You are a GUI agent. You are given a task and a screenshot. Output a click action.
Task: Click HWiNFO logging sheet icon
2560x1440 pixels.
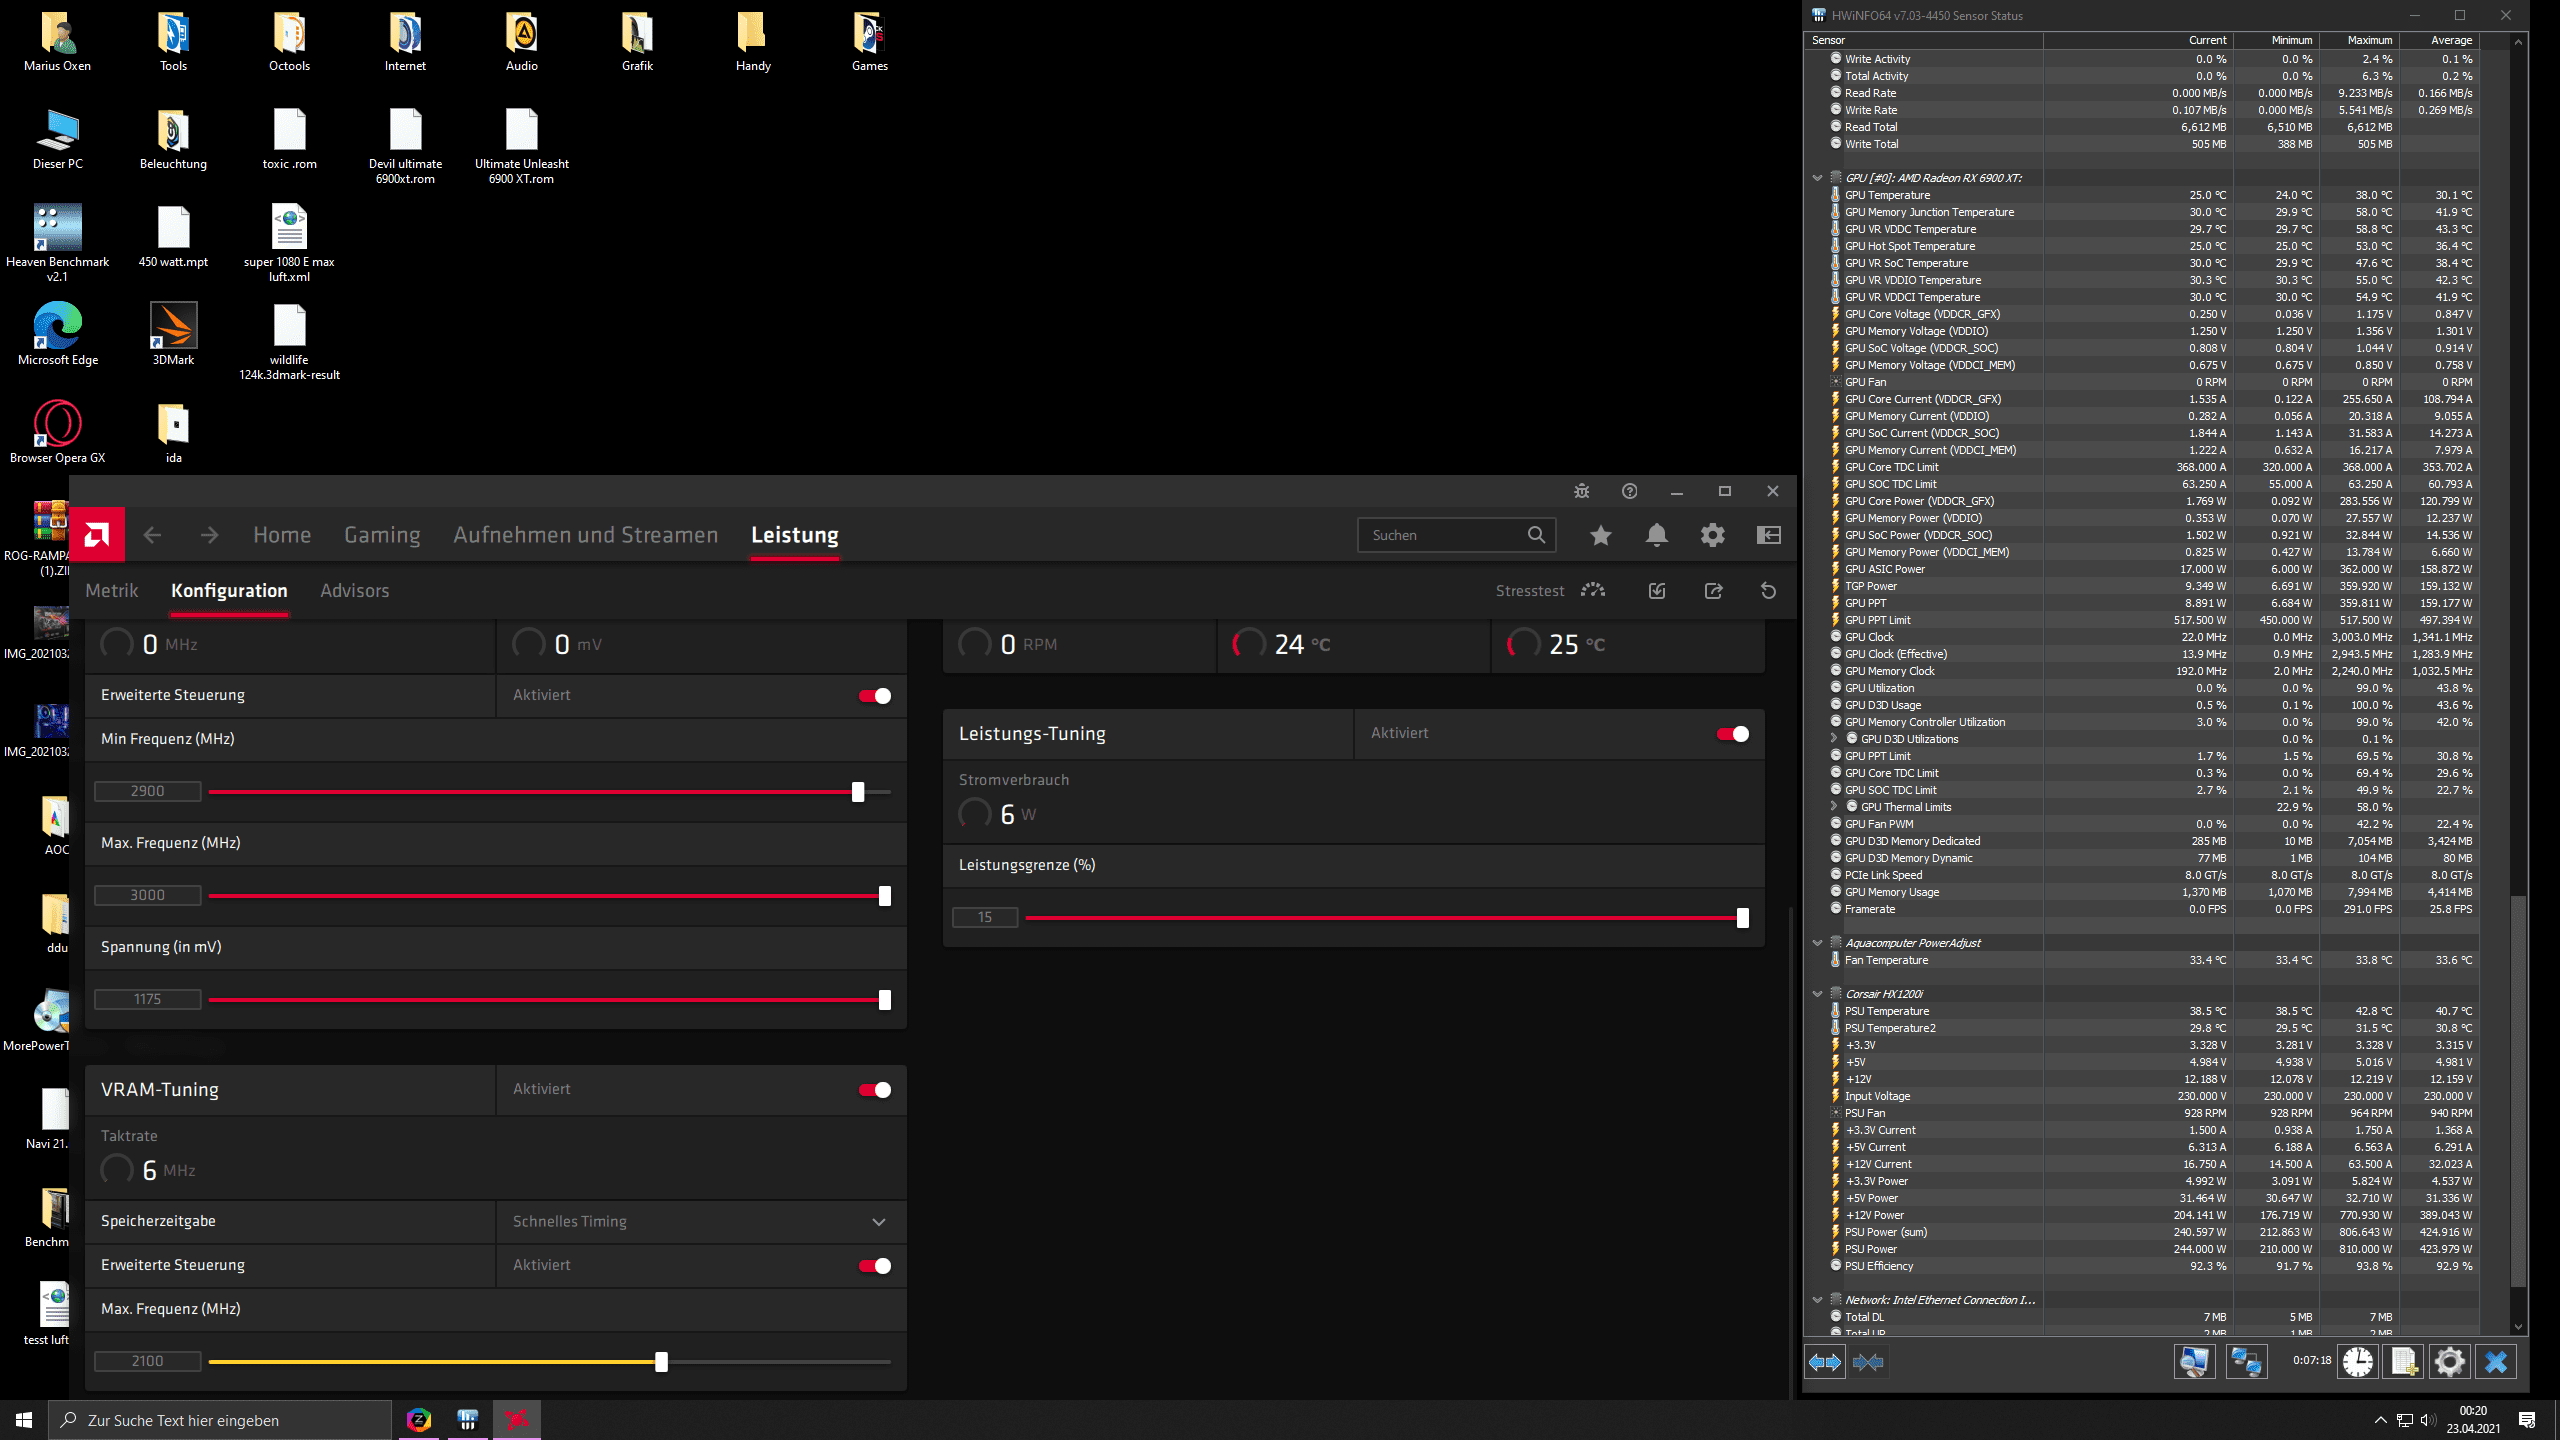coord(2404,1362)
